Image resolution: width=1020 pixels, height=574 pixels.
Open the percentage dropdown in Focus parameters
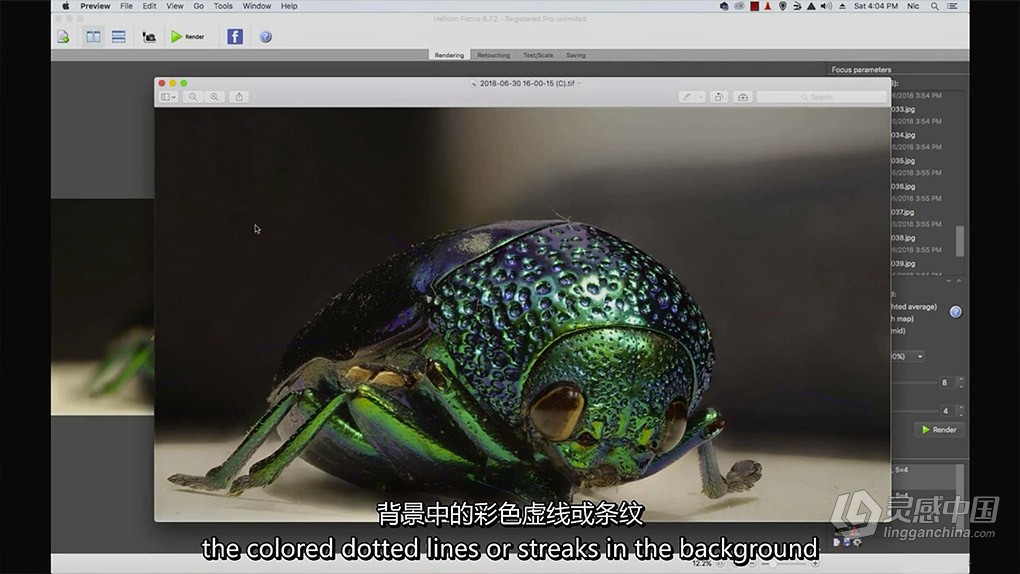click(x=907, y=357)
